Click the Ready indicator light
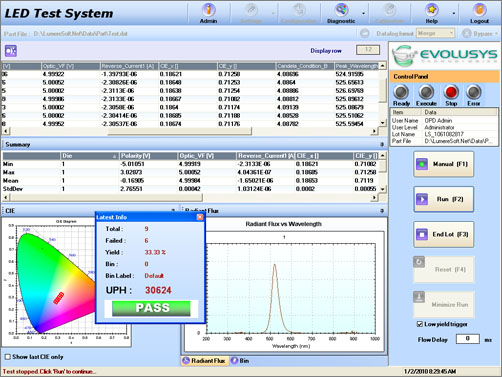The width and height of the screenshot is (502, 377). tap(401, 92)
